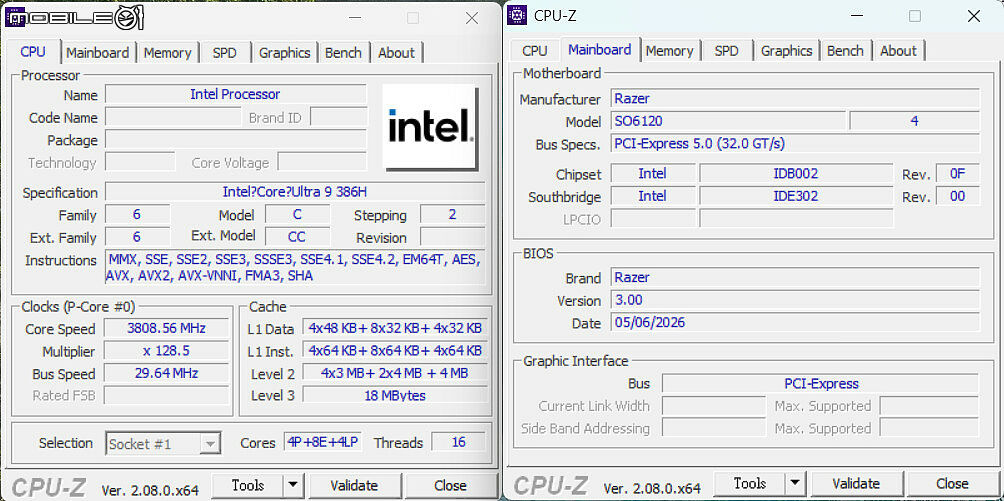Viewport: 1004px width, 501px height.
Task: Click BIOS Brand field Razer
Action: pos(795,277)
